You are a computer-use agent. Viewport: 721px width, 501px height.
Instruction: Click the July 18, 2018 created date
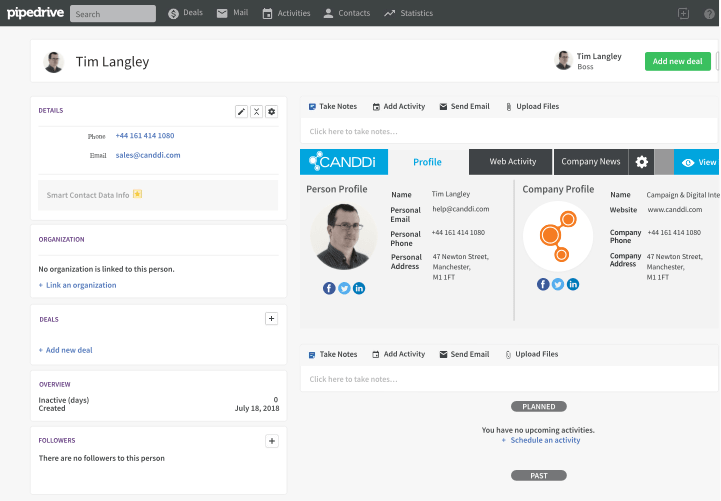257,408
